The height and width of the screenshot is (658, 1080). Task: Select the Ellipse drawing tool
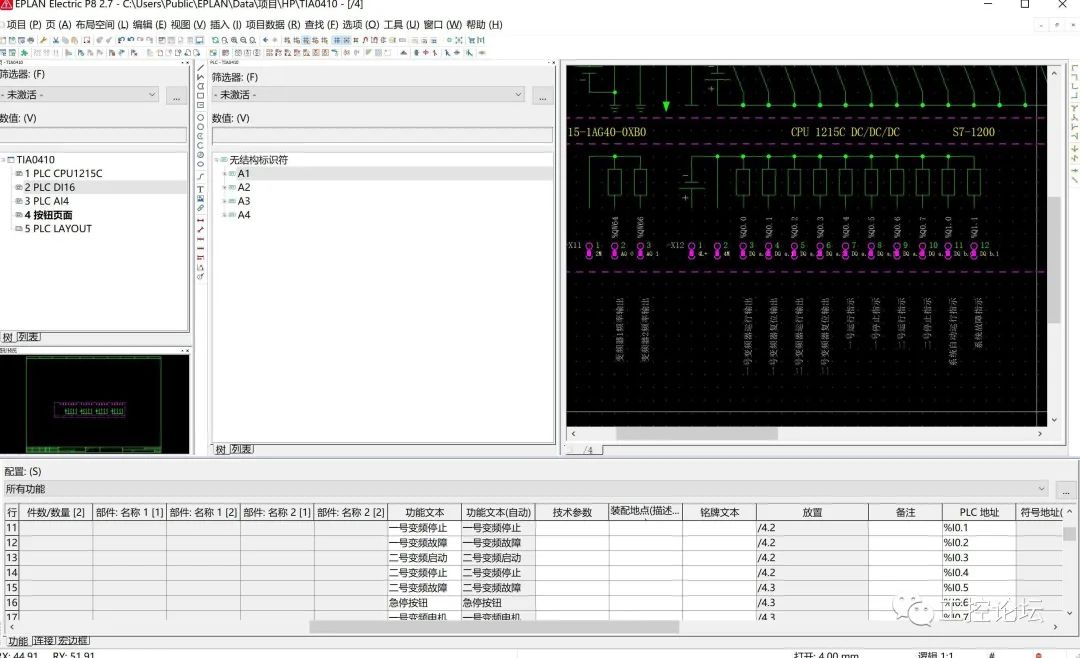click(x=200, y=163)
